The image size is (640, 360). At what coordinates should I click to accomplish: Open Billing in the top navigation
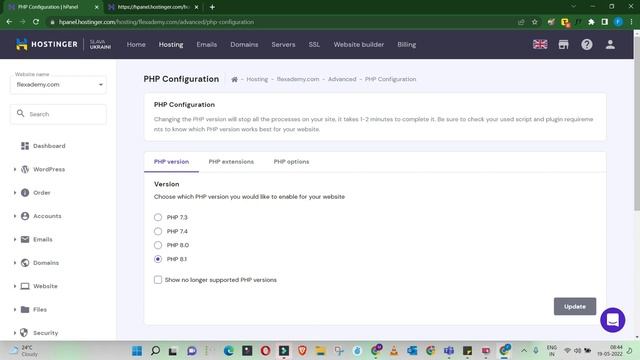click(x=407, y=44)
